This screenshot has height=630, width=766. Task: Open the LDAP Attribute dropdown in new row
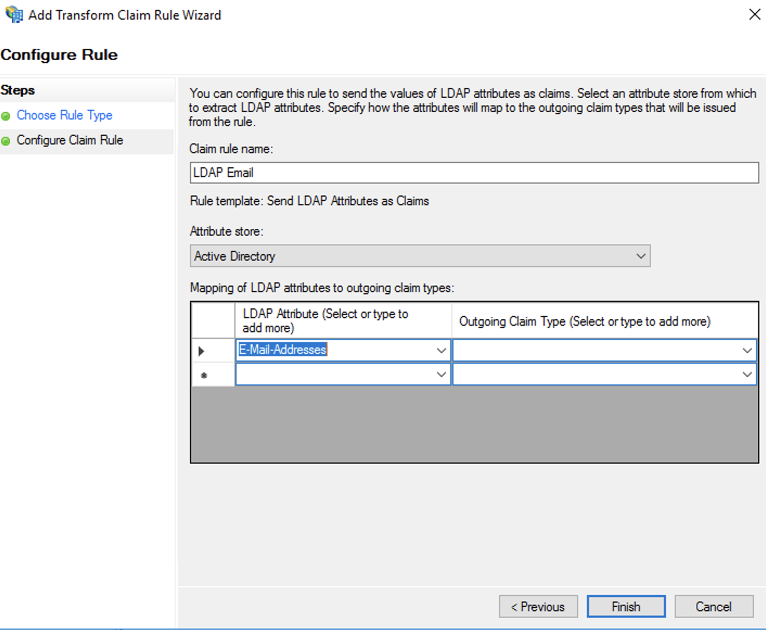[441, 374]
